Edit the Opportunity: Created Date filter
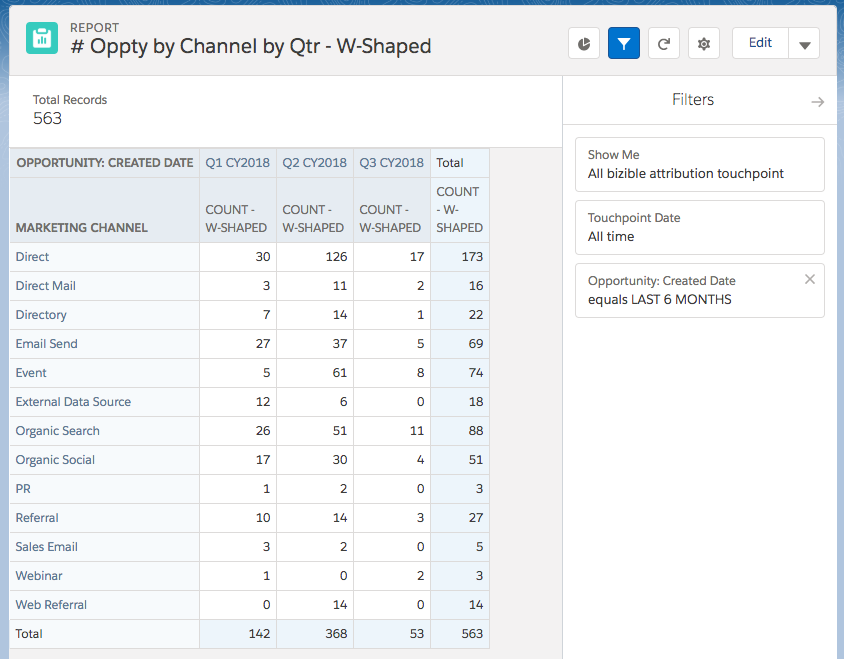The width and height of the screenshot is (844, 659). click(690, 290)
